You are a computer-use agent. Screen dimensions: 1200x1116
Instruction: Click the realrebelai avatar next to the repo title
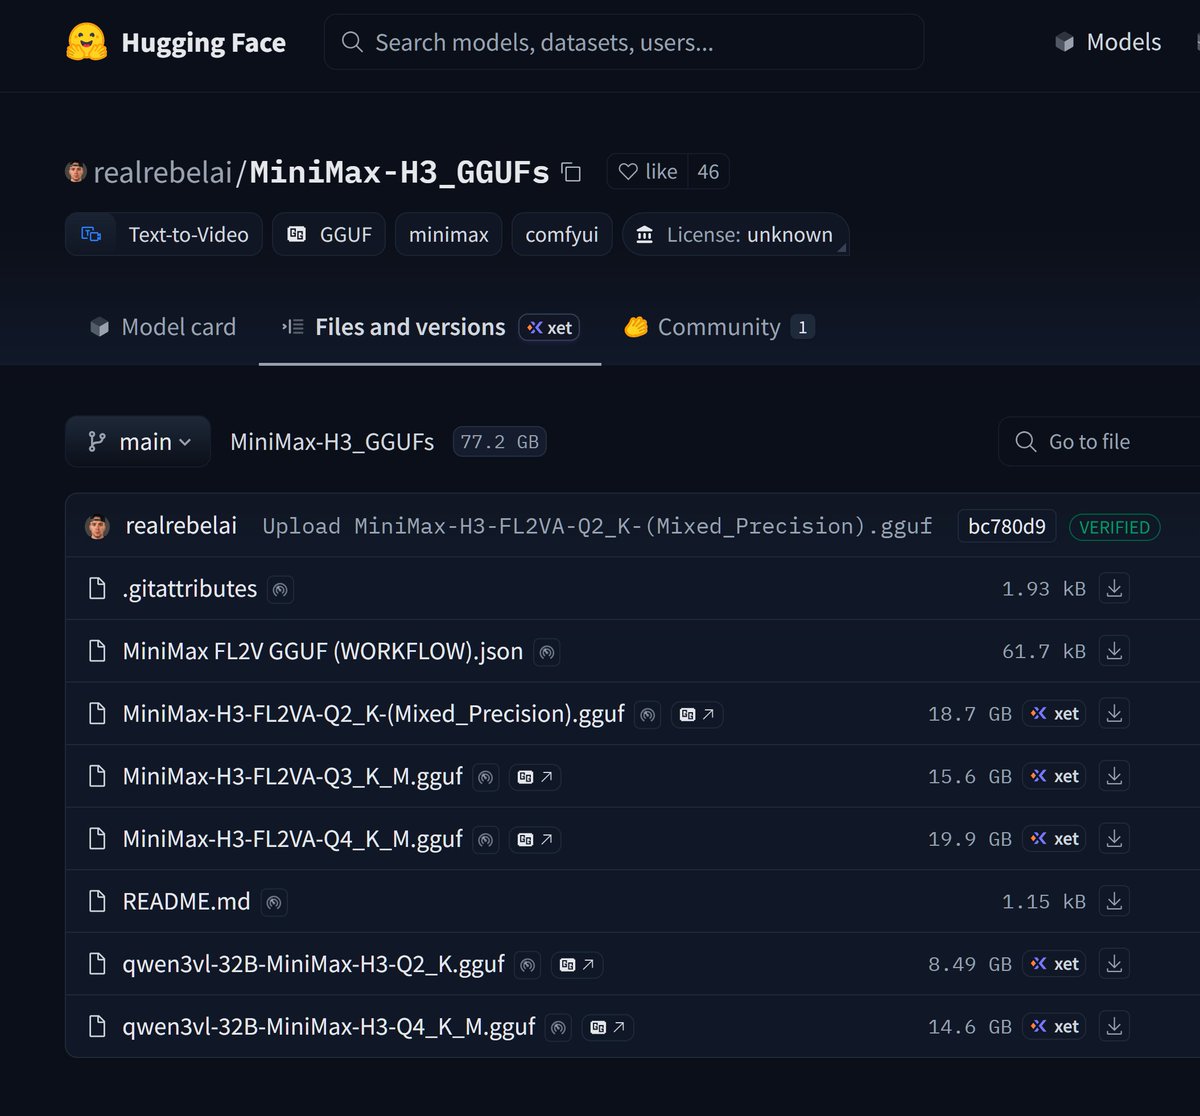(x=76, y=171)
